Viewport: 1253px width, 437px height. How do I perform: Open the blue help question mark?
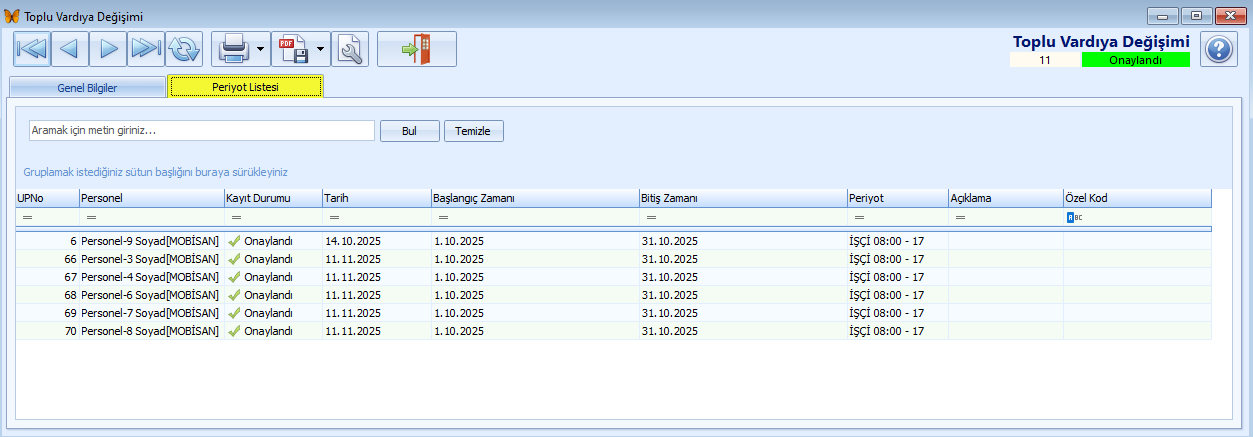click(1217, 49)
